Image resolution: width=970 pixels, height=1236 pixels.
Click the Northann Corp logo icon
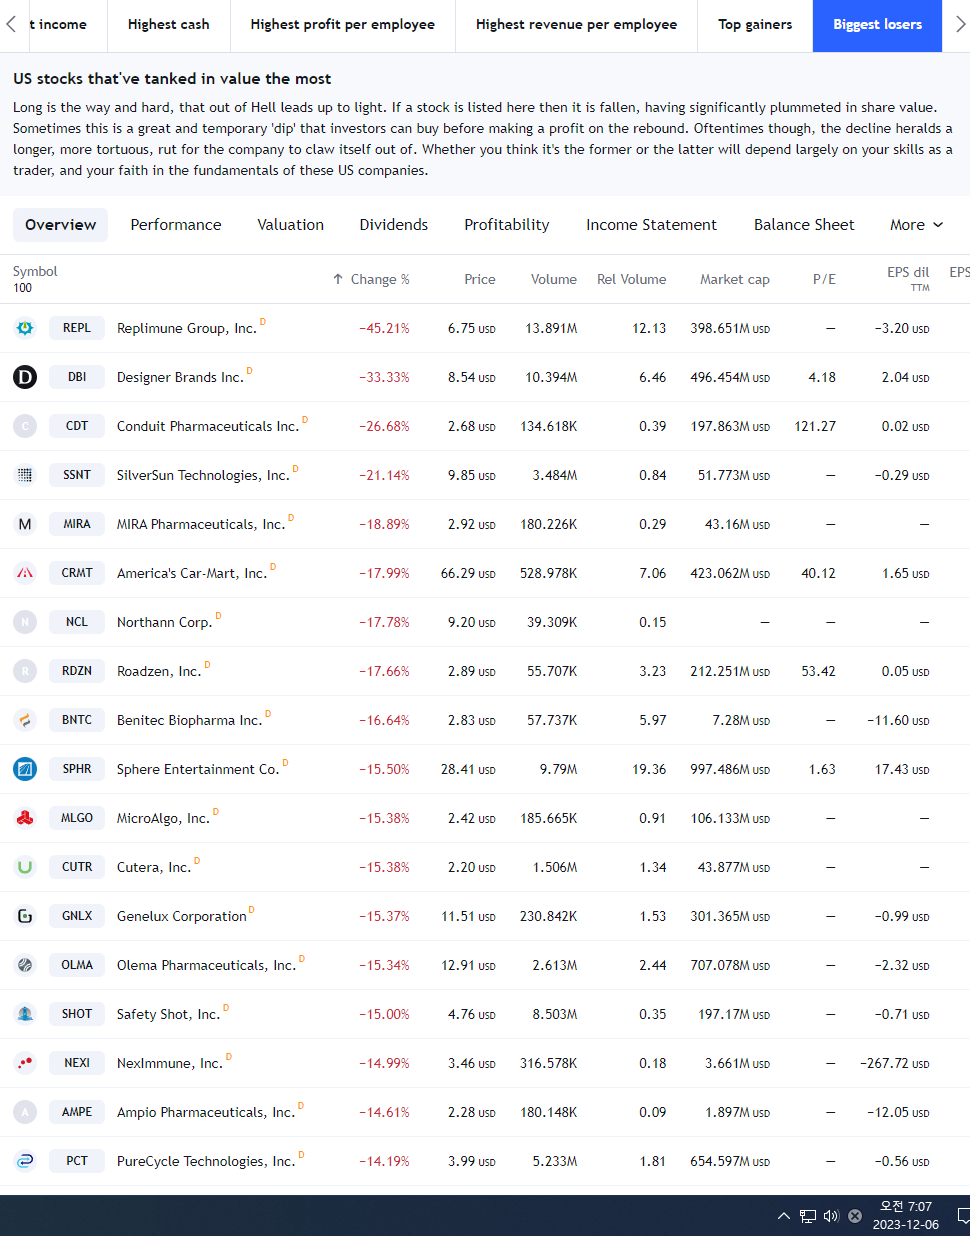coord(25,622)
